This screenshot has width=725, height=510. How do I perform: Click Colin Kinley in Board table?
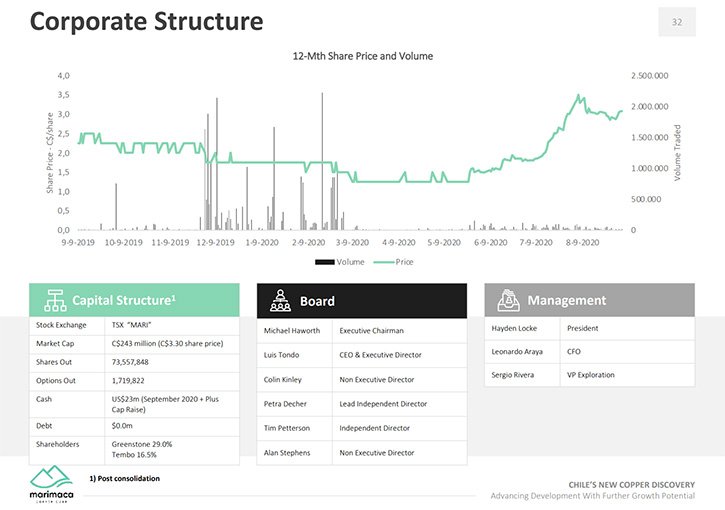point(283,380)
